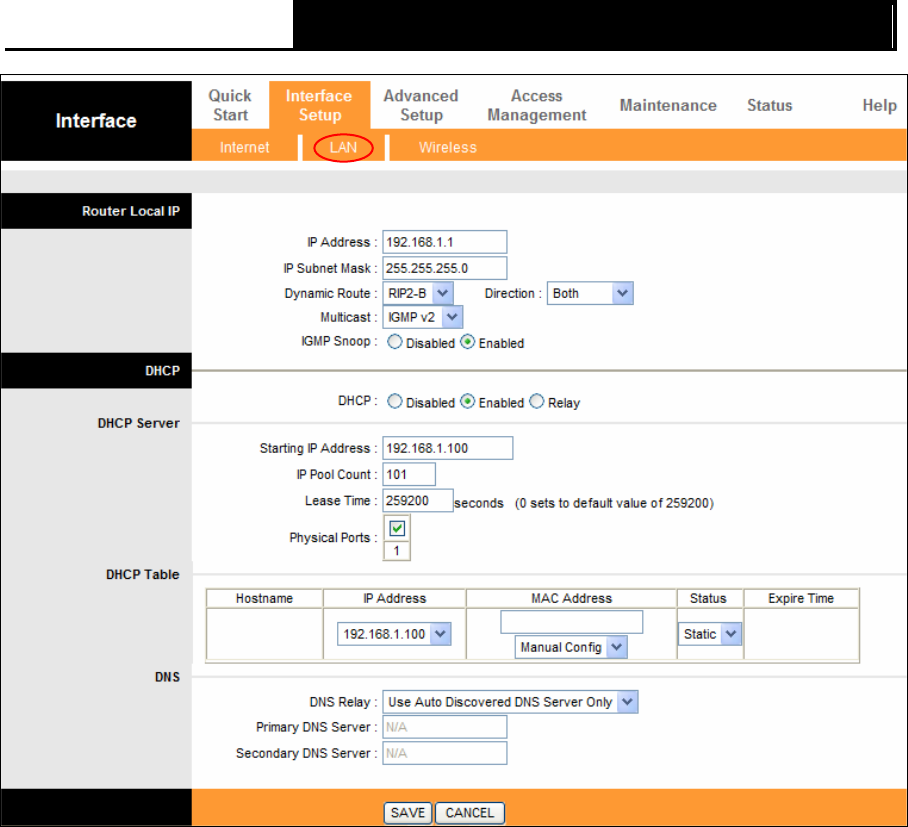The width and height of the screenshot is (908, 827).
Task: Open the Status tab
Action: point(770,105)
